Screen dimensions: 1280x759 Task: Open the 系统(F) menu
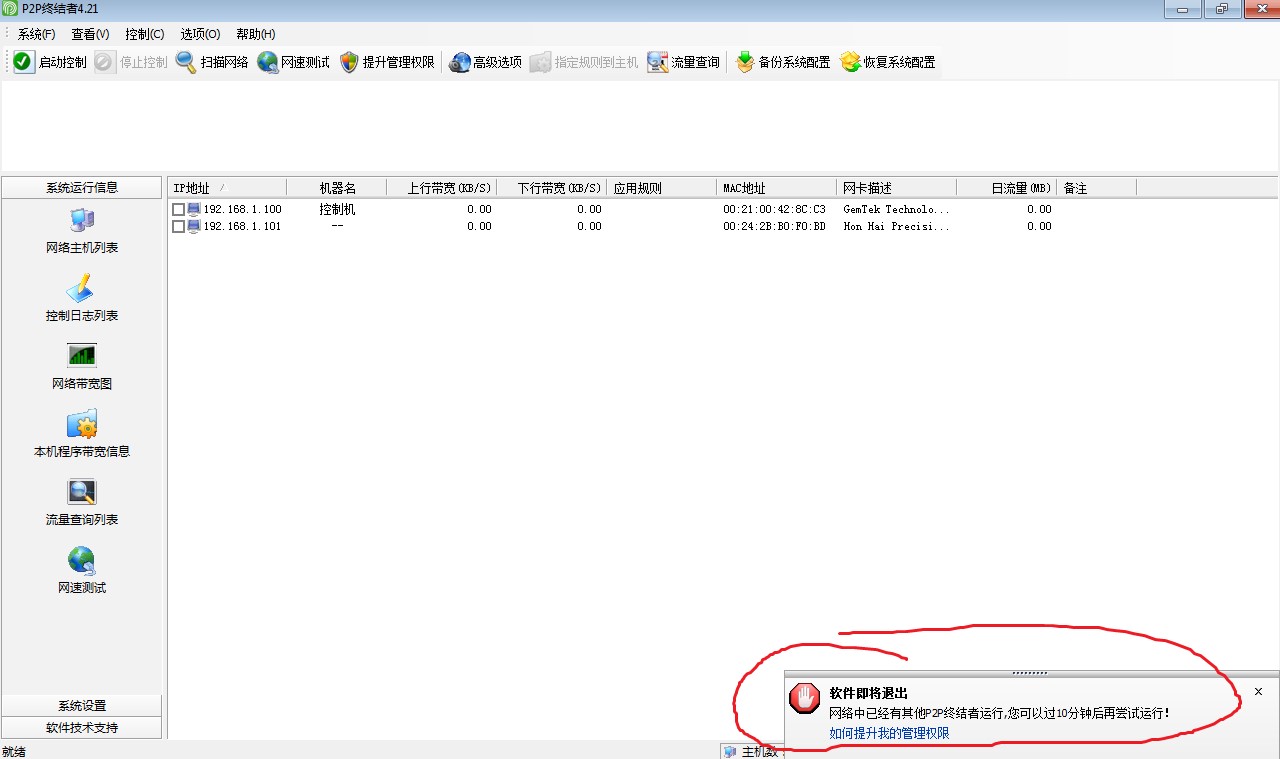36,34
